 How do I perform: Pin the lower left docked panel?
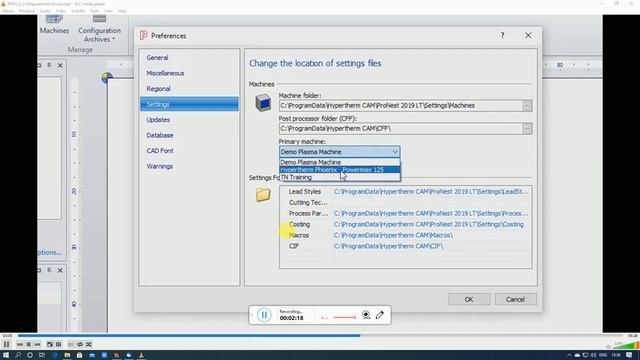[x=49, y=270]
